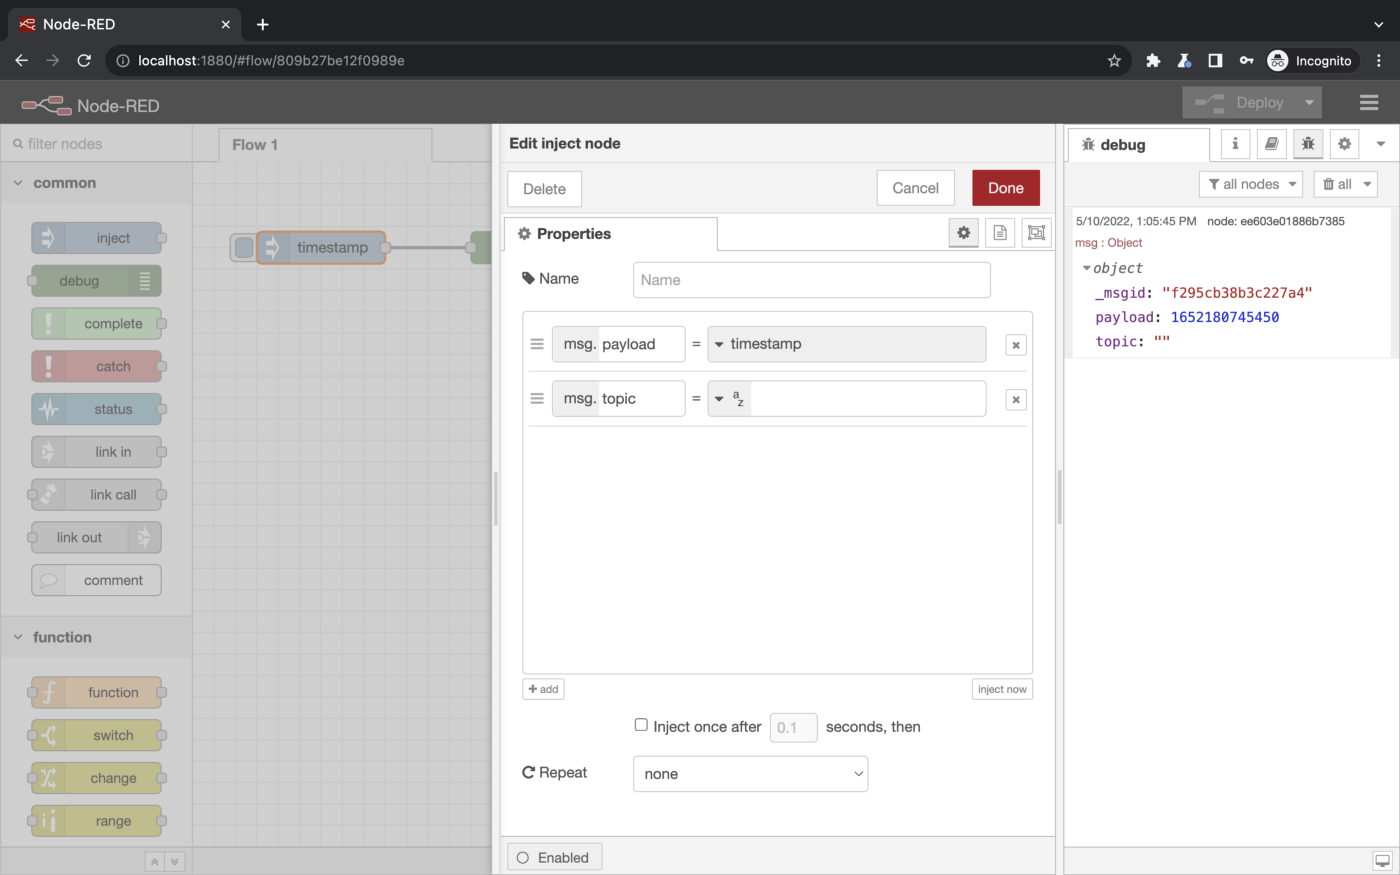This screenshot has height=875, width=1400.
Task: Remove the msg.topic property row
Action: [x=1015, y=400]
